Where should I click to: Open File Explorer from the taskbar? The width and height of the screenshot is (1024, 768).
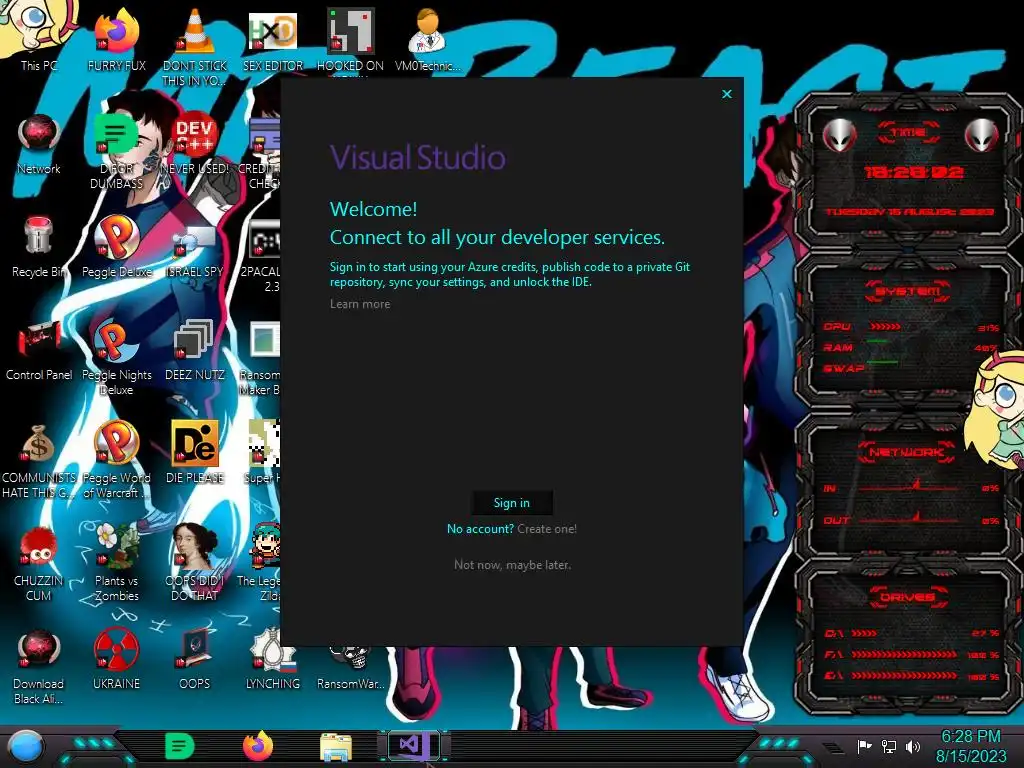coord(336,746)
